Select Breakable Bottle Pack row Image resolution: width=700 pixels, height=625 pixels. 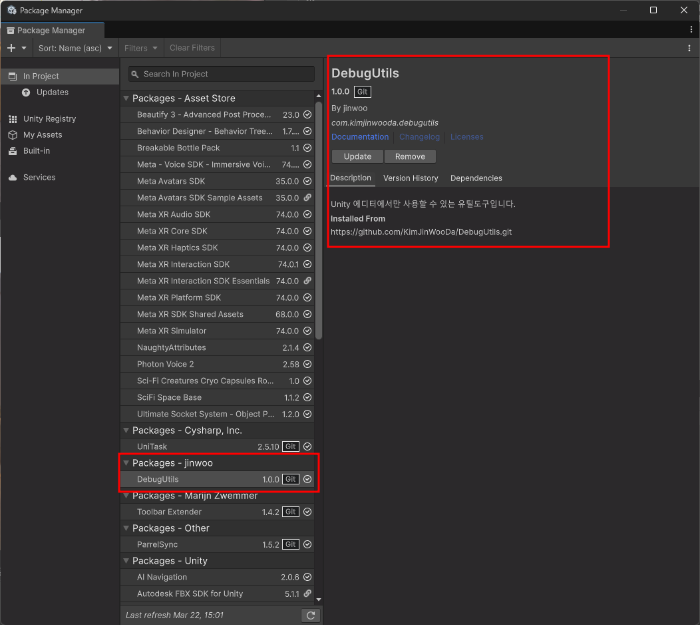click(x=217, y=148)
